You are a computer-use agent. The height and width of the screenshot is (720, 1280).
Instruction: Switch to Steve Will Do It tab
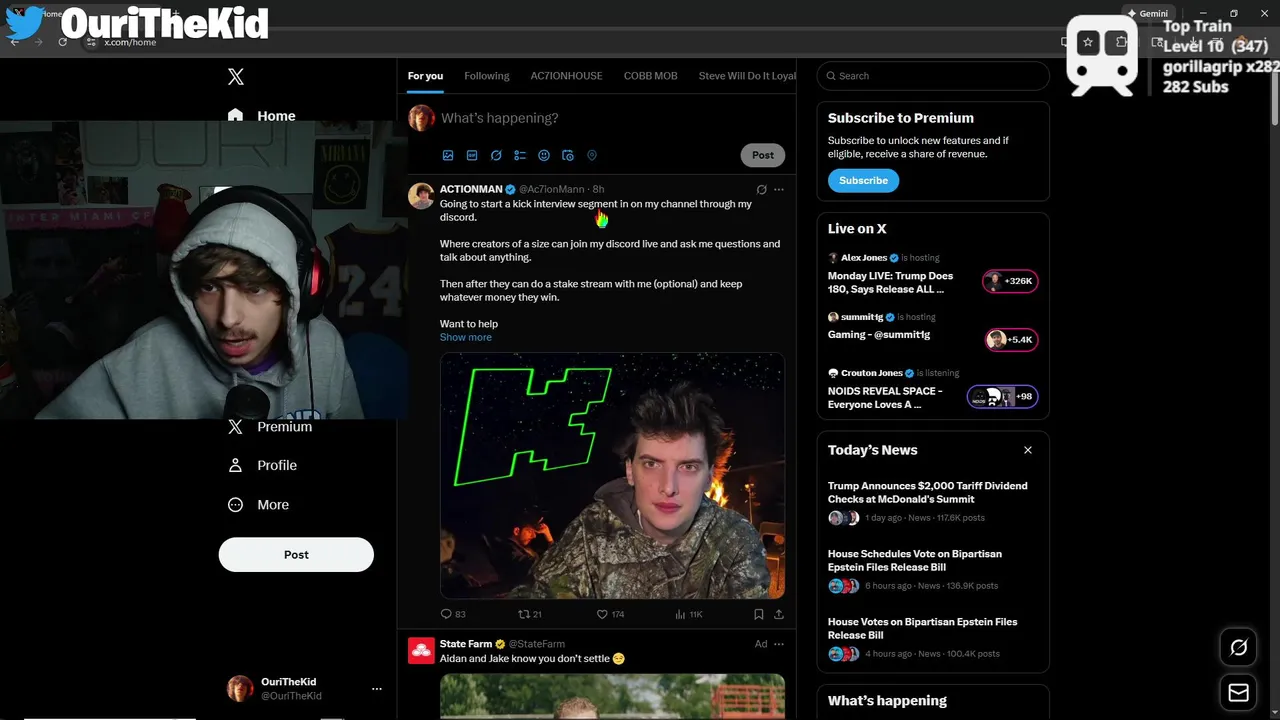coord(747,76)
